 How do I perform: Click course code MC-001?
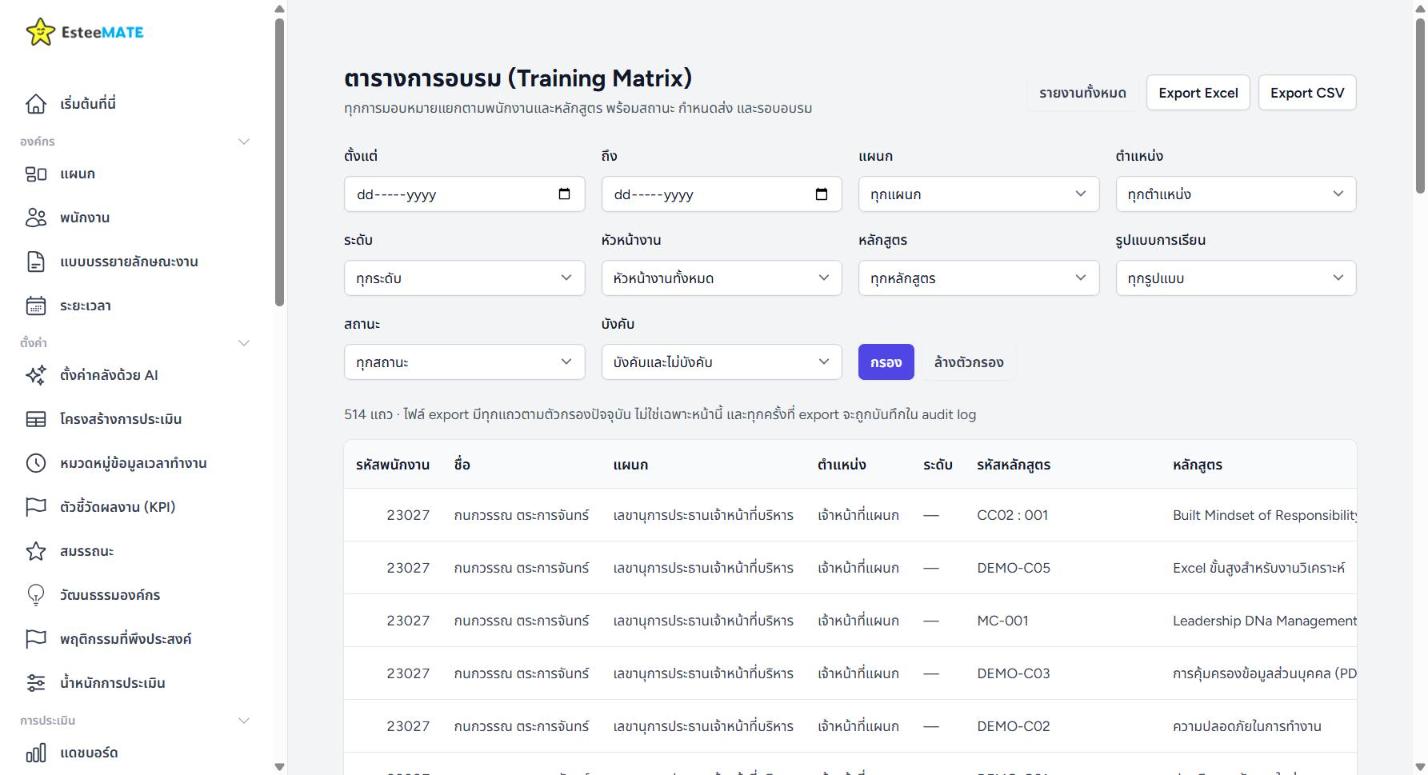[x=1003, y=620]
